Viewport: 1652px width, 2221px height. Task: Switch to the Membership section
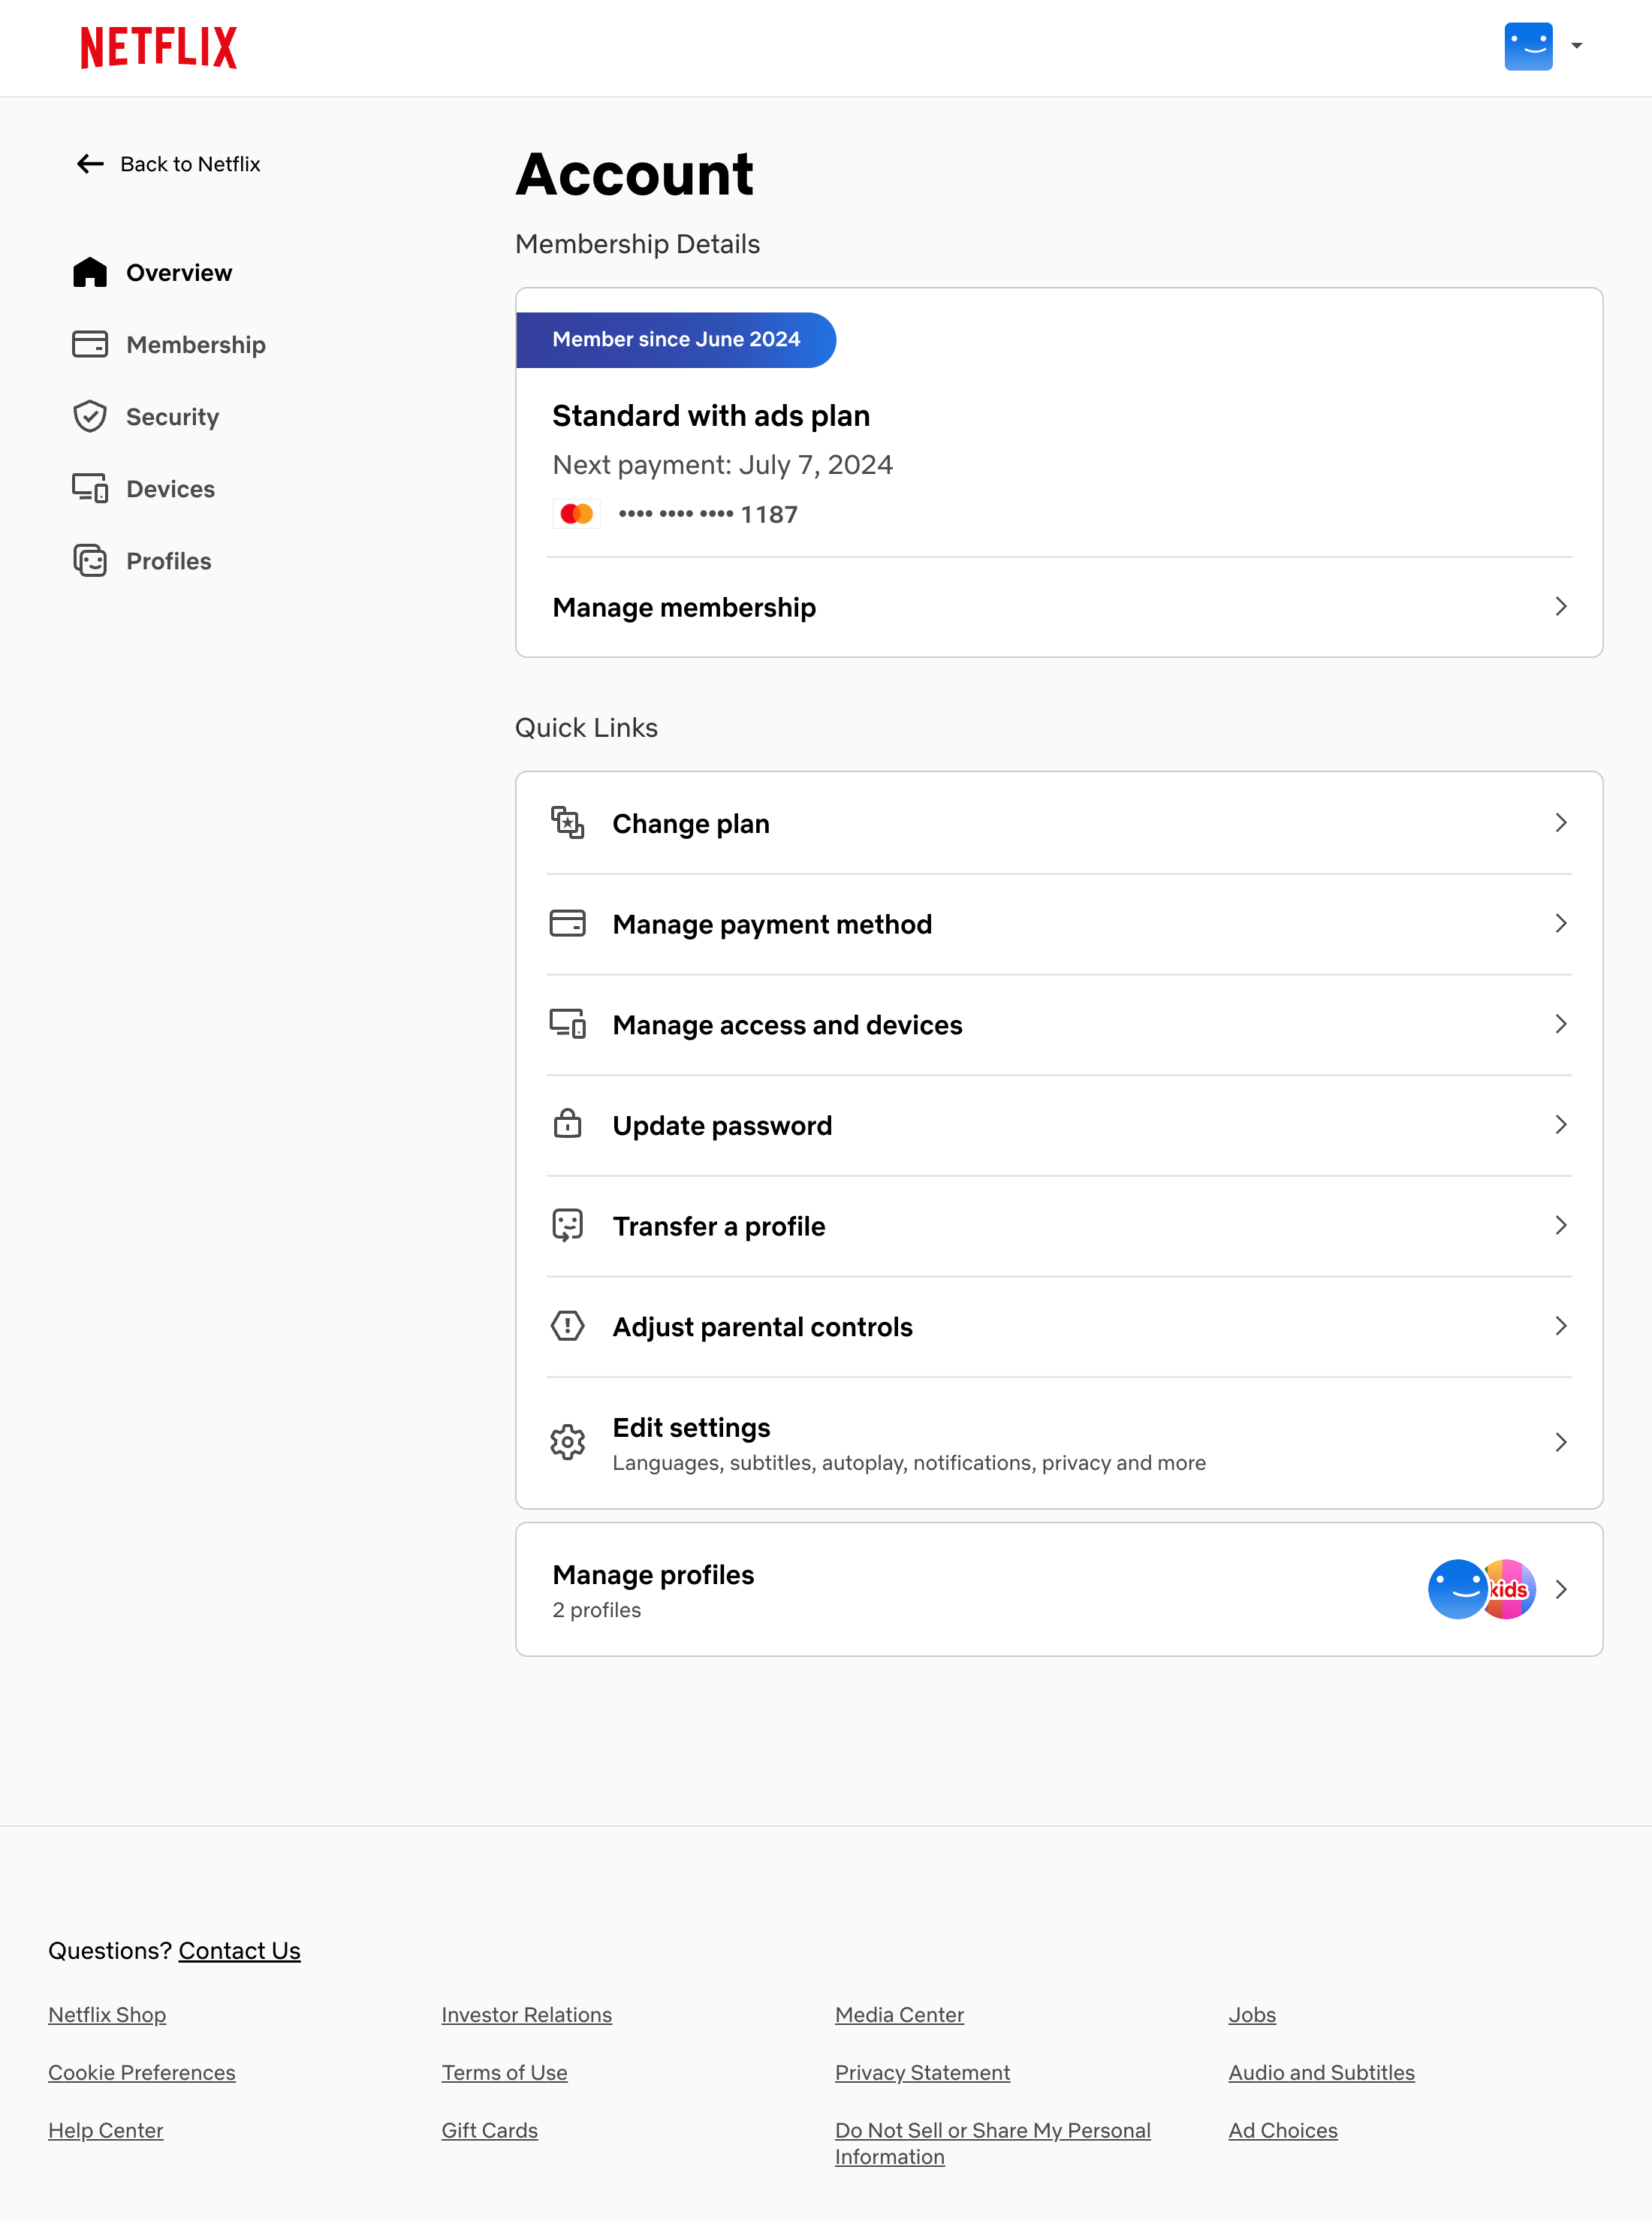point(196,344)
